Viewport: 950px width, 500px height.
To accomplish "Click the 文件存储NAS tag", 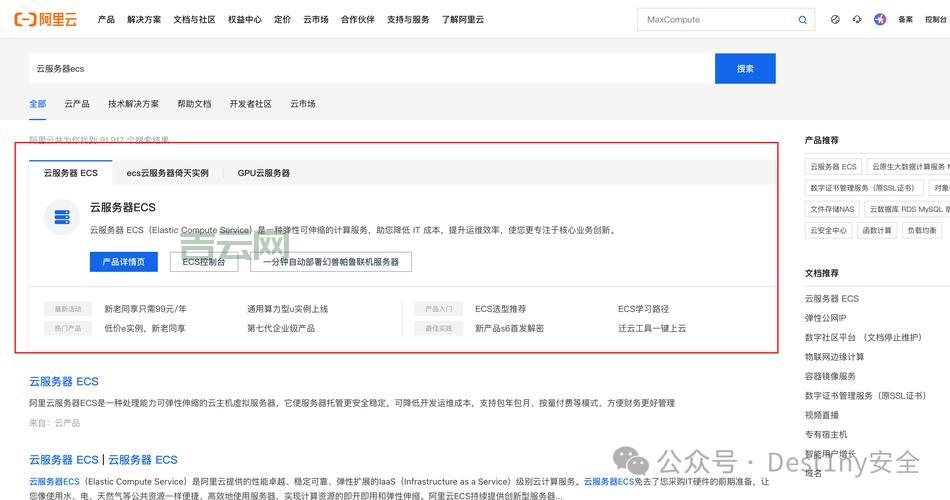I will click(x=832, y=209).
